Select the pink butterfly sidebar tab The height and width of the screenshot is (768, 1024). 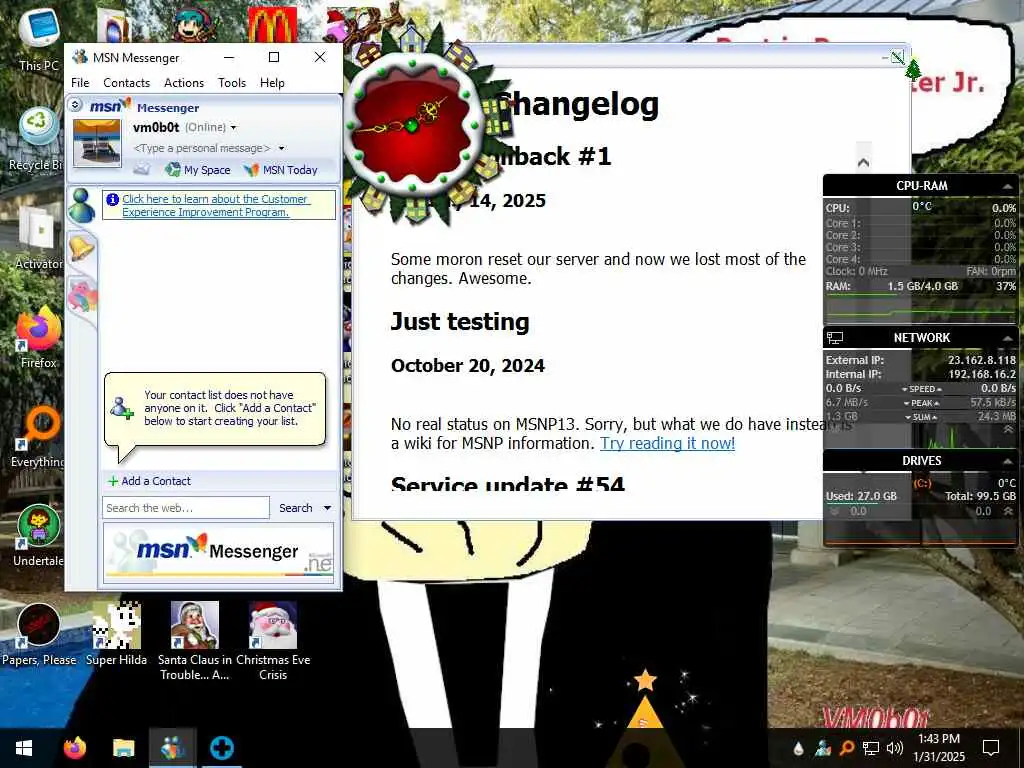pyautogui.click(x=82, y=295)
